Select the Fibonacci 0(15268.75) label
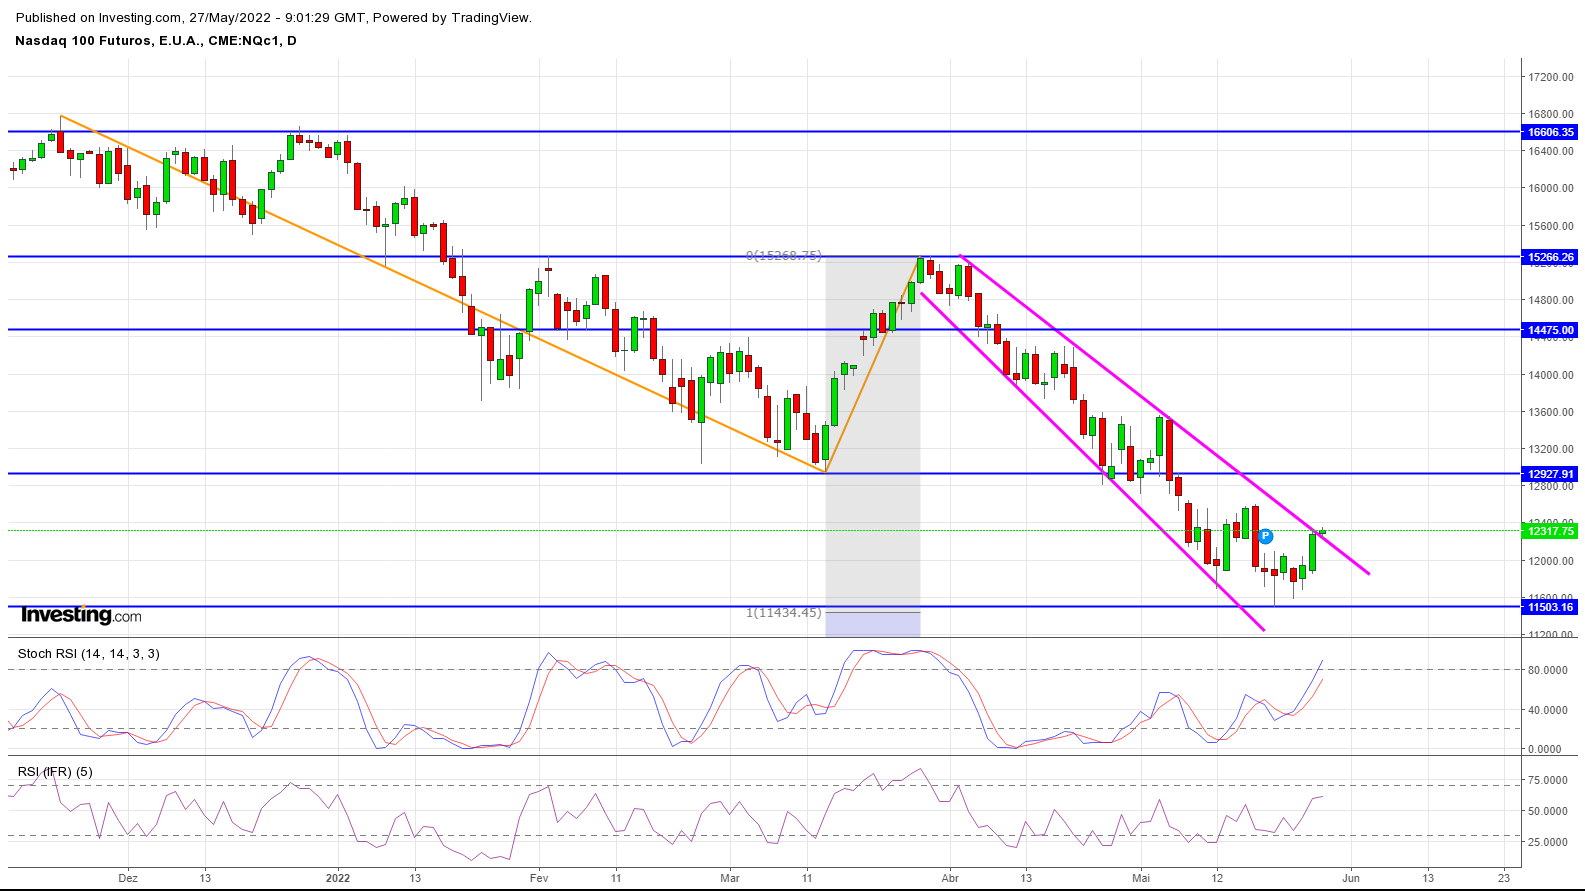1585x891 pixels. coord(784,256)
